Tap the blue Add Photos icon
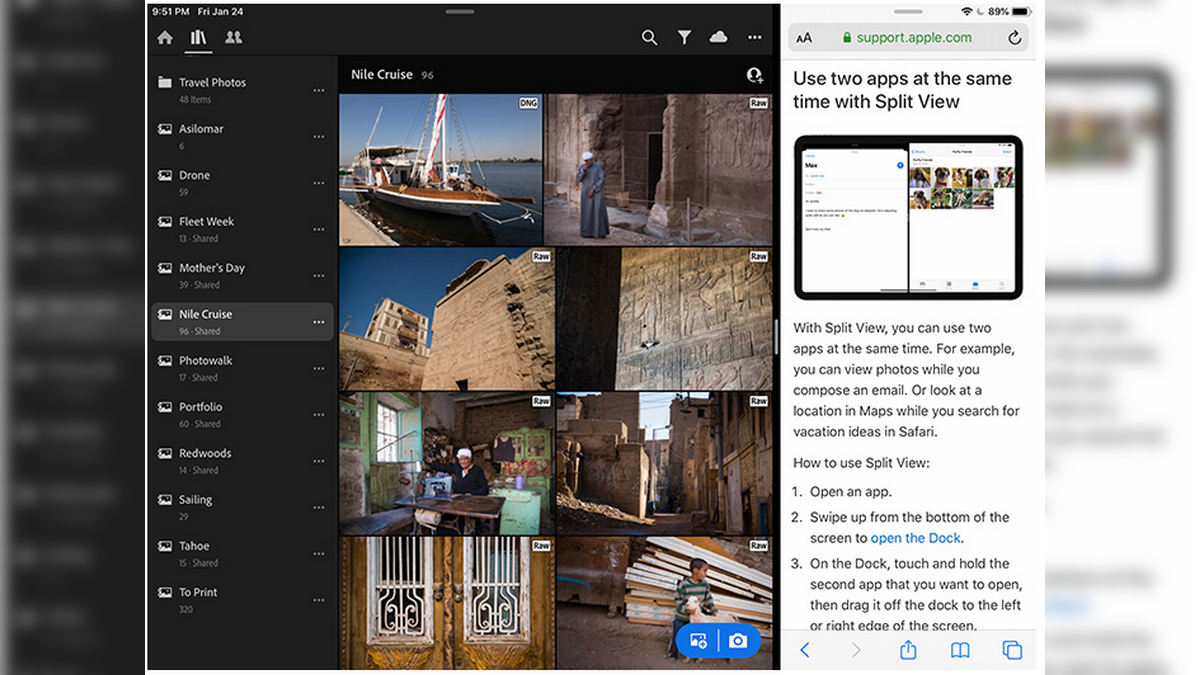 tap(698, 641)
